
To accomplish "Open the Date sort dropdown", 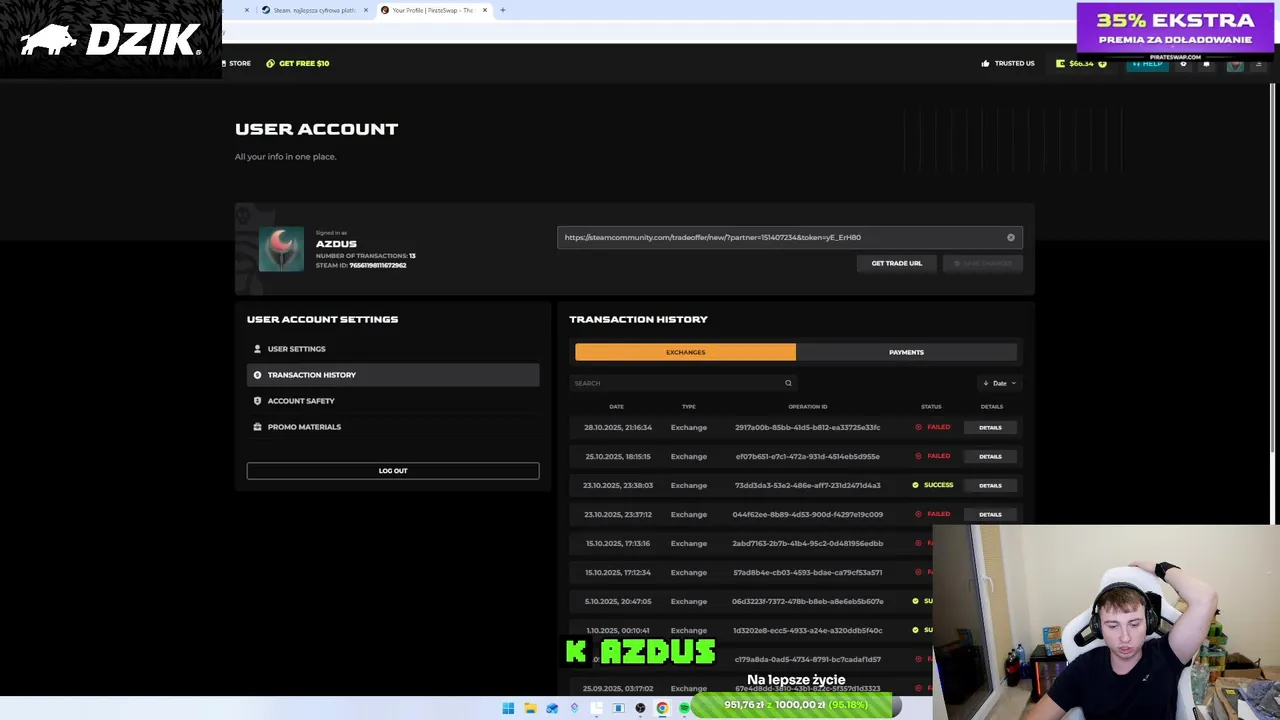I will click(x=999, y=383).
